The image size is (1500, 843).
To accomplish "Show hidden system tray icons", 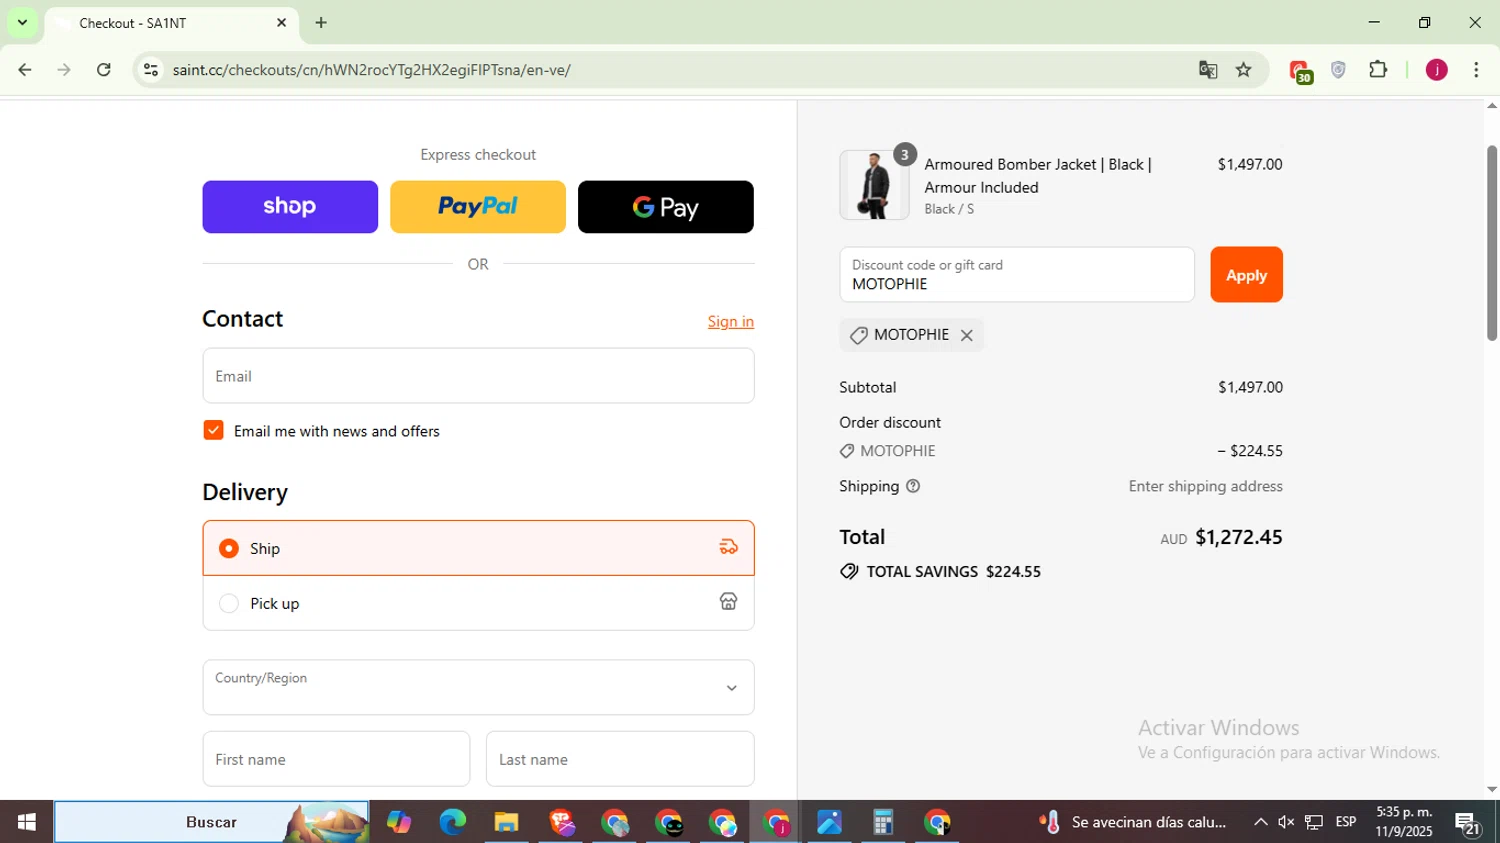I will click(1260, 822).
